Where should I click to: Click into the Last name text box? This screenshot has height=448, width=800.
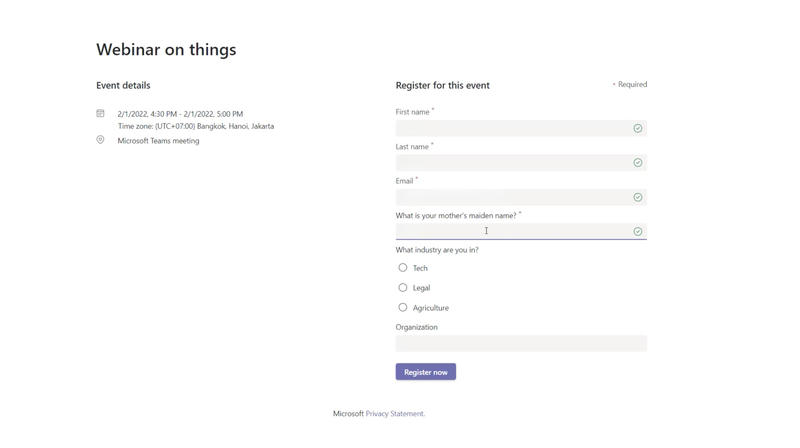tap(510, 162)
